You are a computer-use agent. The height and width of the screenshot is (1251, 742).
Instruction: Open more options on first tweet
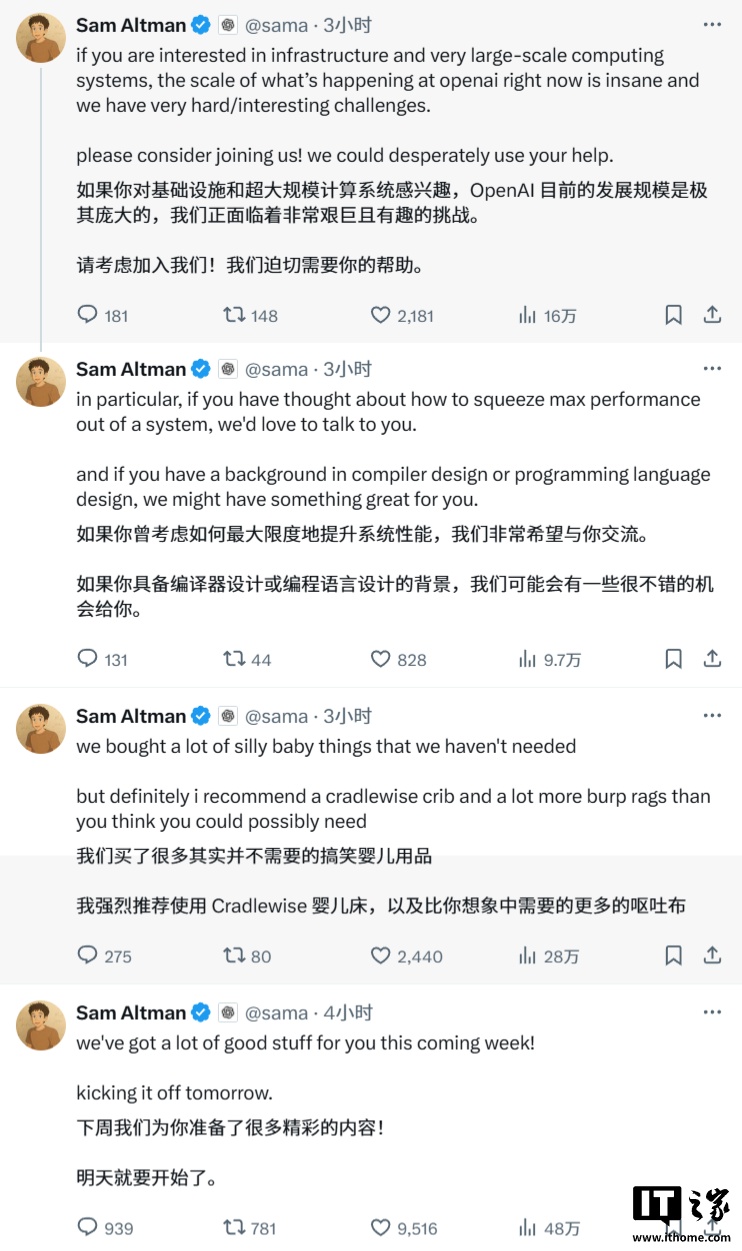pos(712,25)
